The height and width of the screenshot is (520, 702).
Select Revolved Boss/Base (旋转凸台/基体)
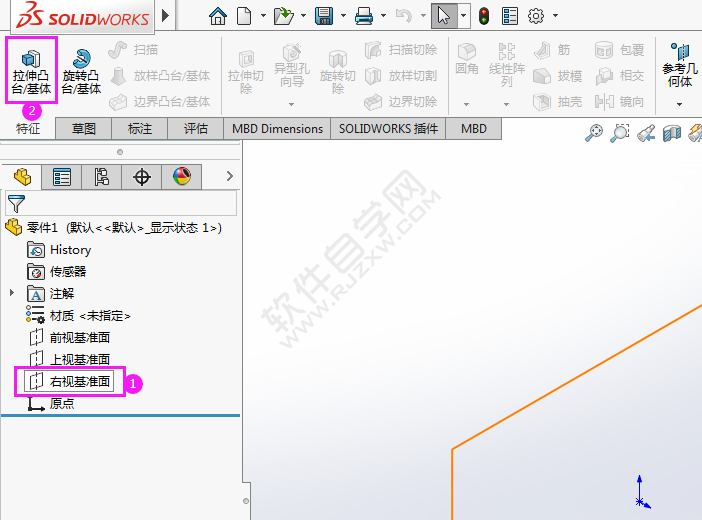(x=81, y=72)
